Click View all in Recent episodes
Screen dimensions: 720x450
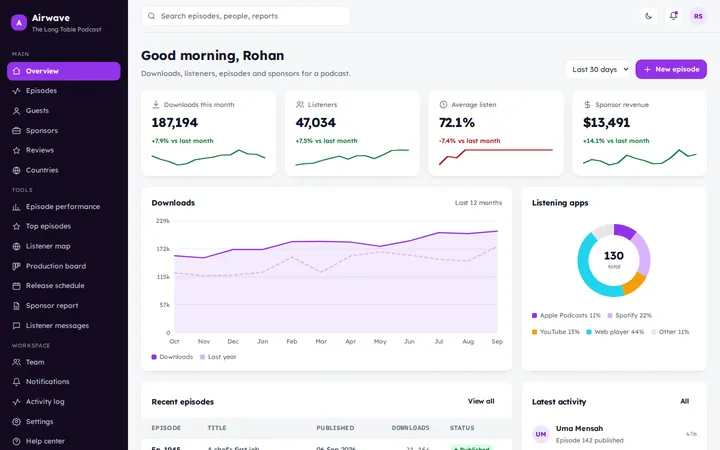pyautogui.click(x=481, y=401)
